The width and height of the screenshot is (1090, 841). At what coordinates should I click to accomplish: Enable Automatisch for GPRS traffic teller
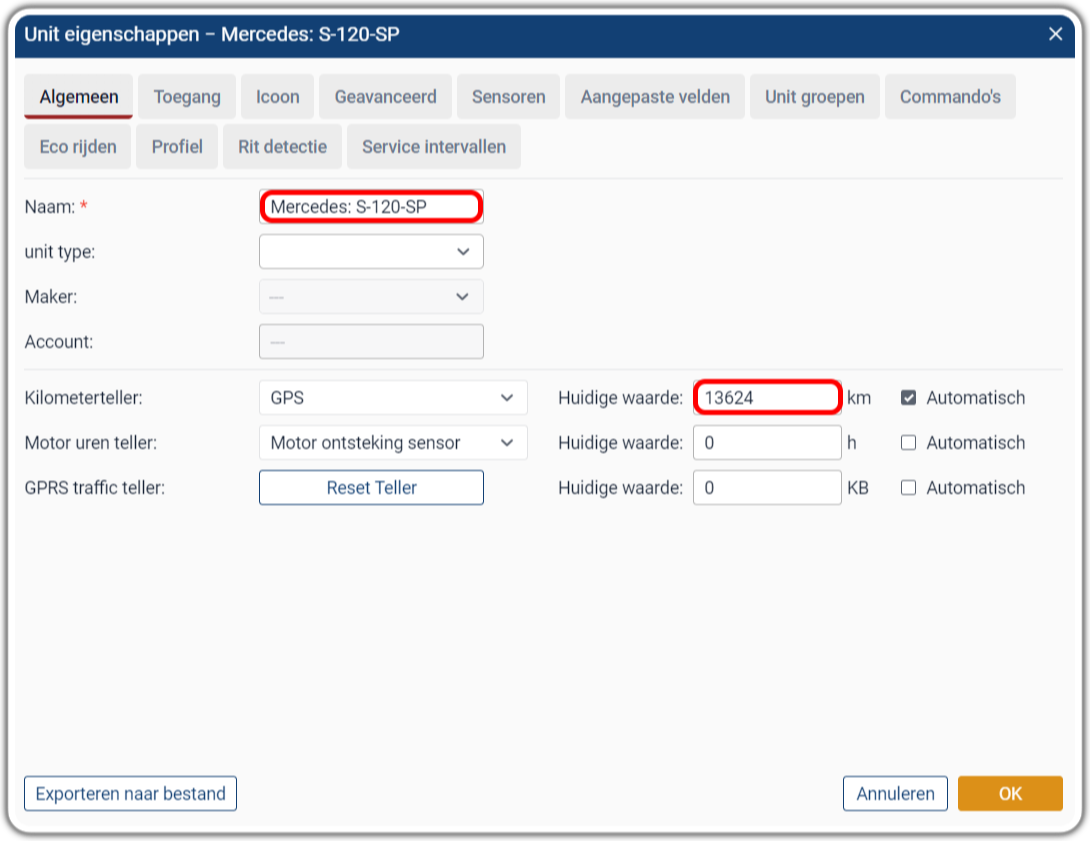click(x=908, y=488)
